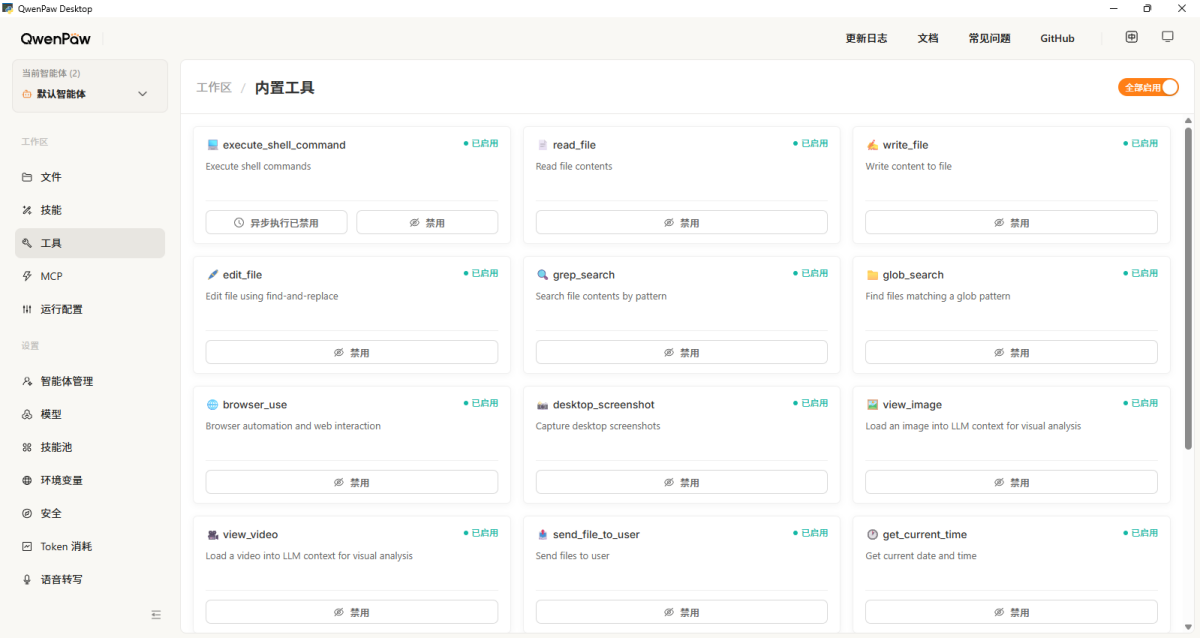Open the 文件 (Files) sidebar item
Viewport: 1200px width, 638px height.
coord(51,177)
